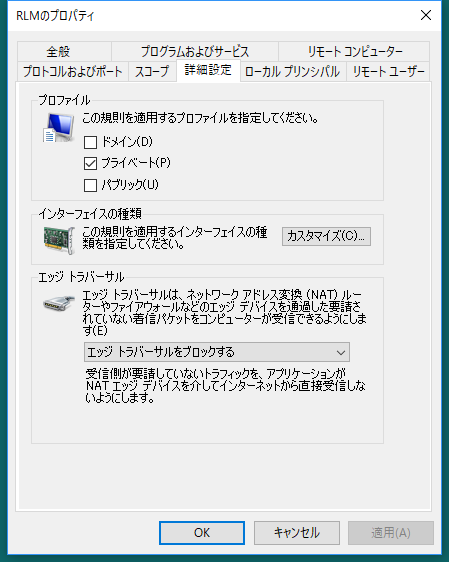Open the エッジ トラバーサル dropdown list

pos(217,352)
